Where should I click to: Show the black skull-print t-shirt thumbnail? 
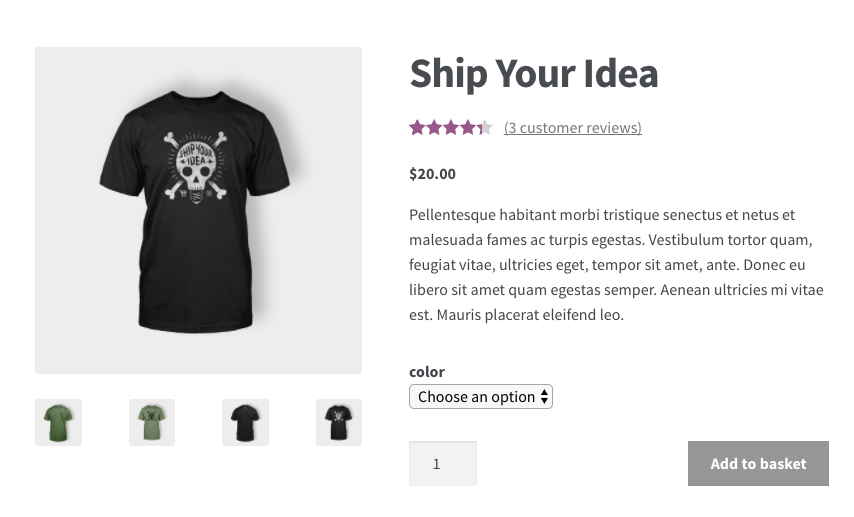[339, 422]
